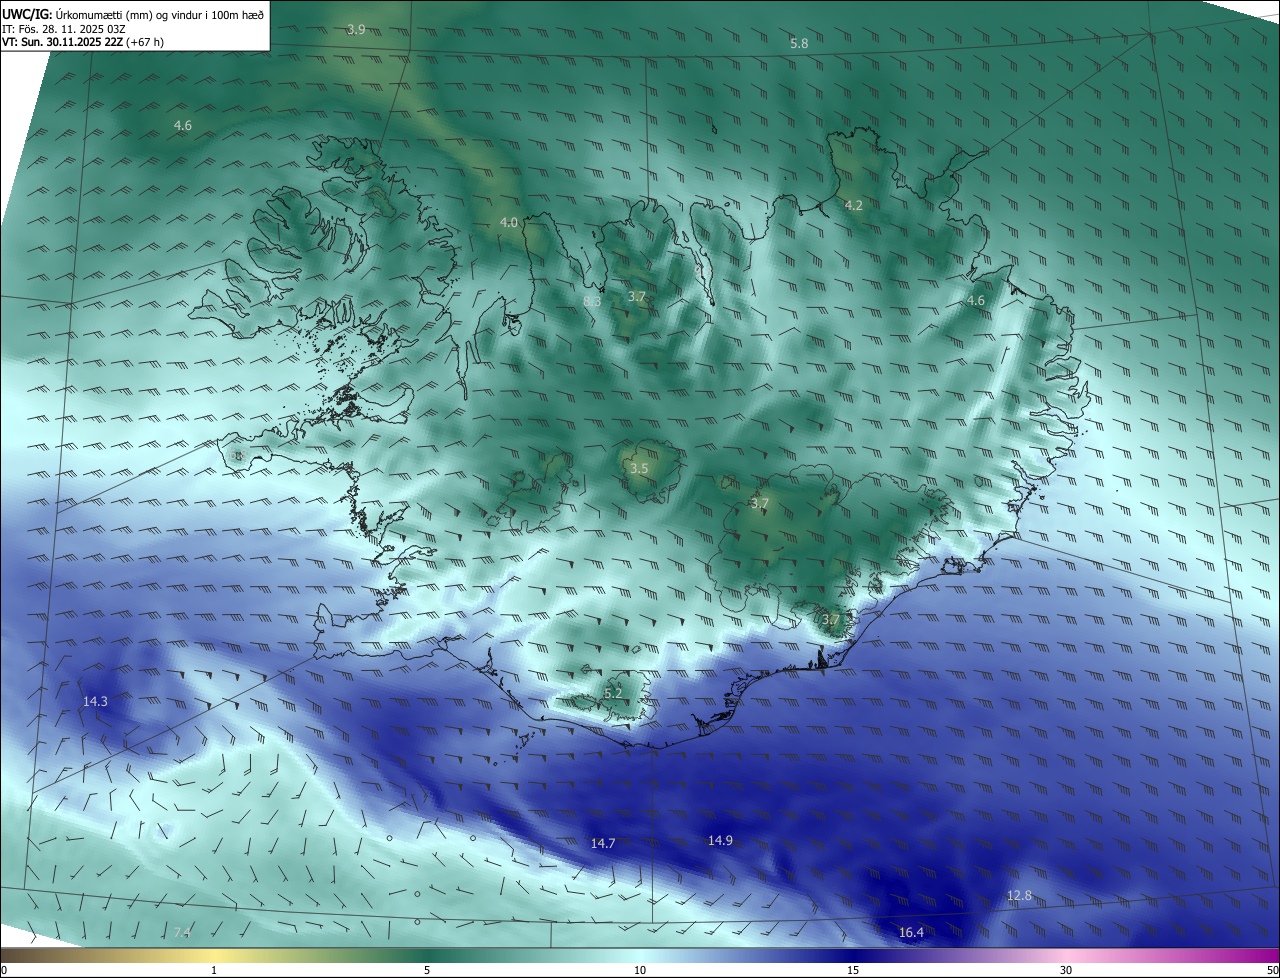Image resolution: width=1280 pixels, height=978 pixels.
Task: Click the 14.9 value south of Iceland
Action: pos(720,840)
